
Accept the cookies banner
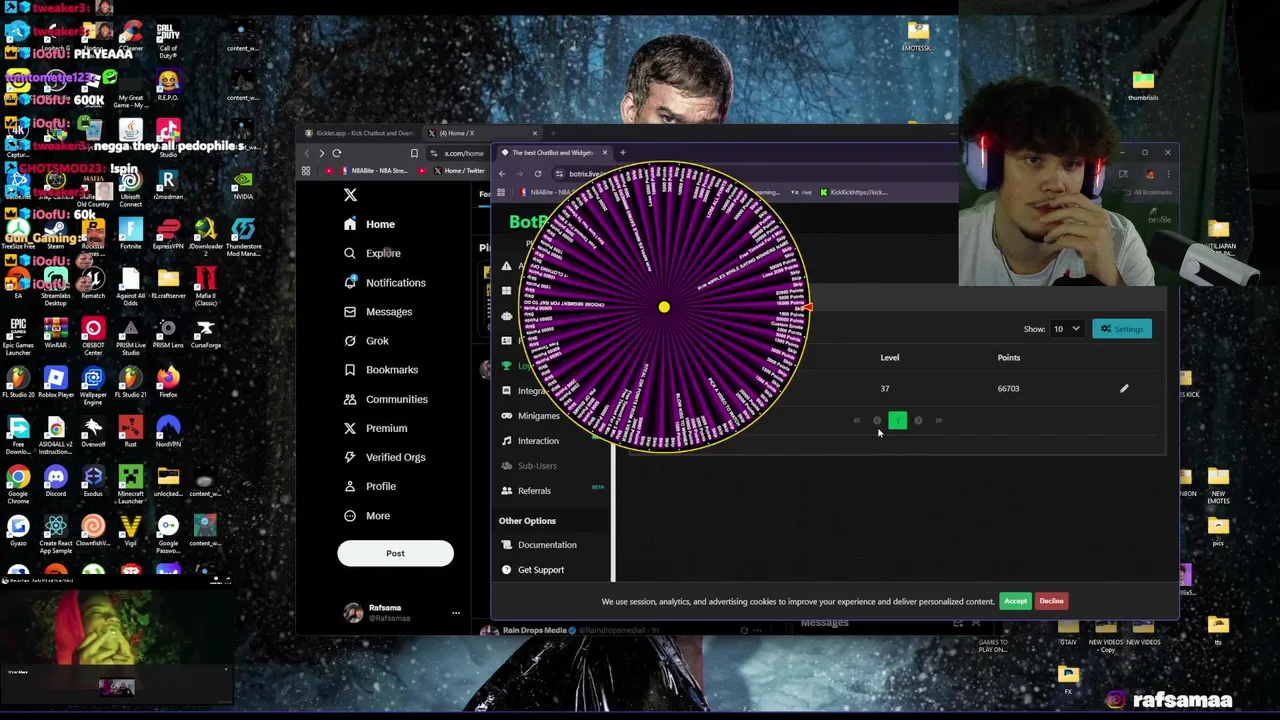(1015, 601)
